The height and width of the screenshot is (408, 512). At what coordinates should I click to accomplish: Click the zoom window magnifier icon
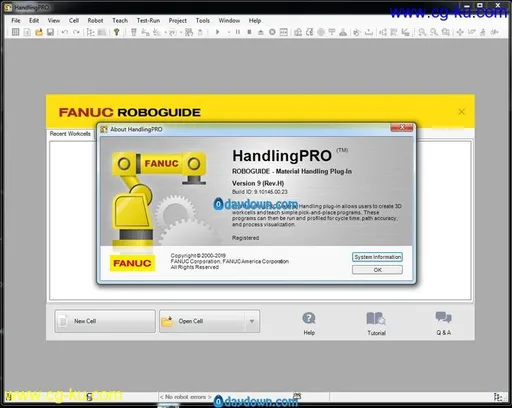[445, 32]
